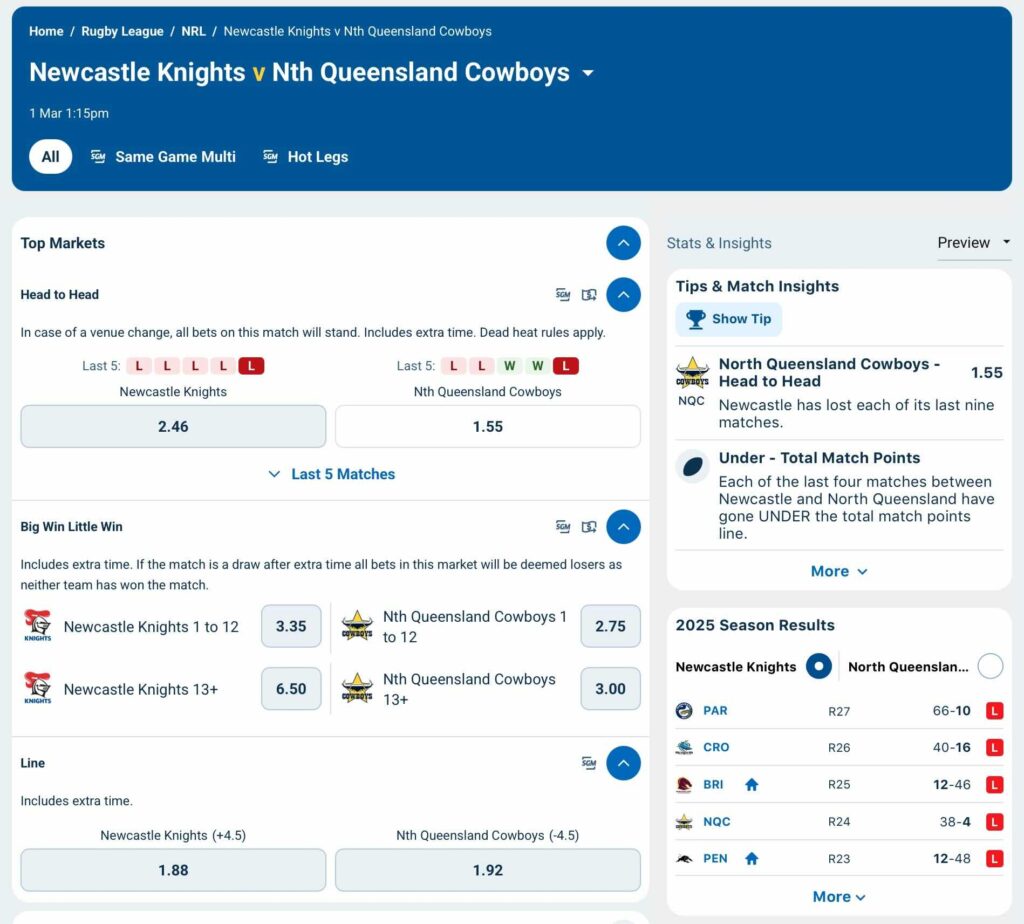Toggle the Show Tip button
Screen dimensions: 1024x924
[729, 319]
